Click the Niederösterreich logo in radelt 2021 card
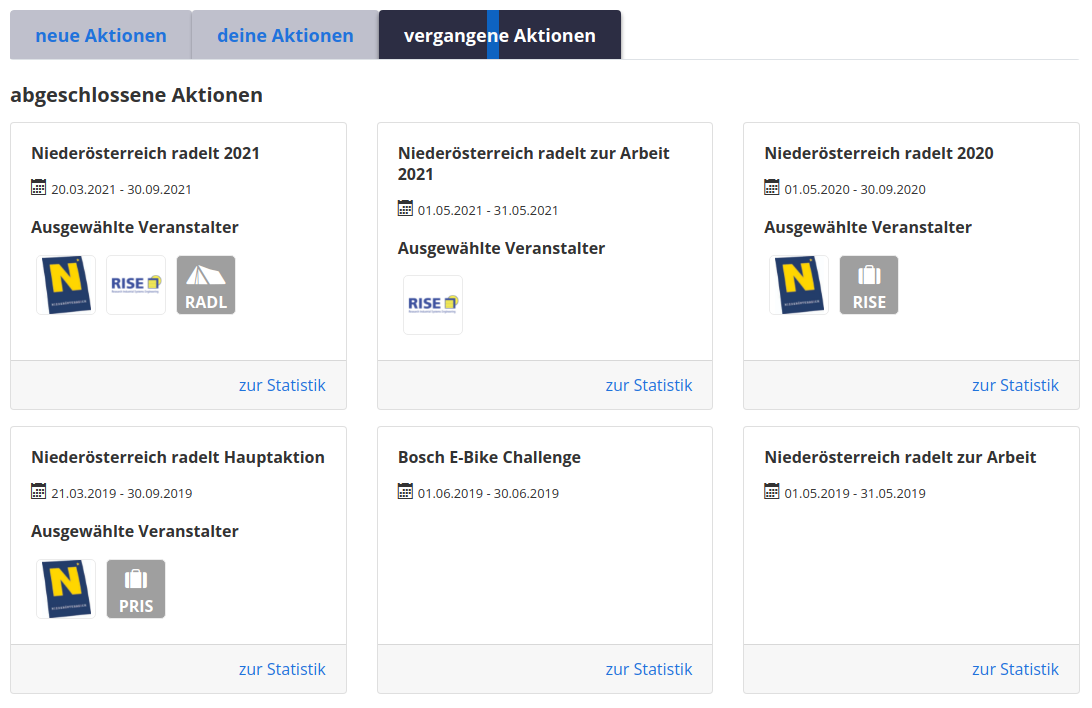This screenshot has height=708, width=1092. click(x=66, y=285)
